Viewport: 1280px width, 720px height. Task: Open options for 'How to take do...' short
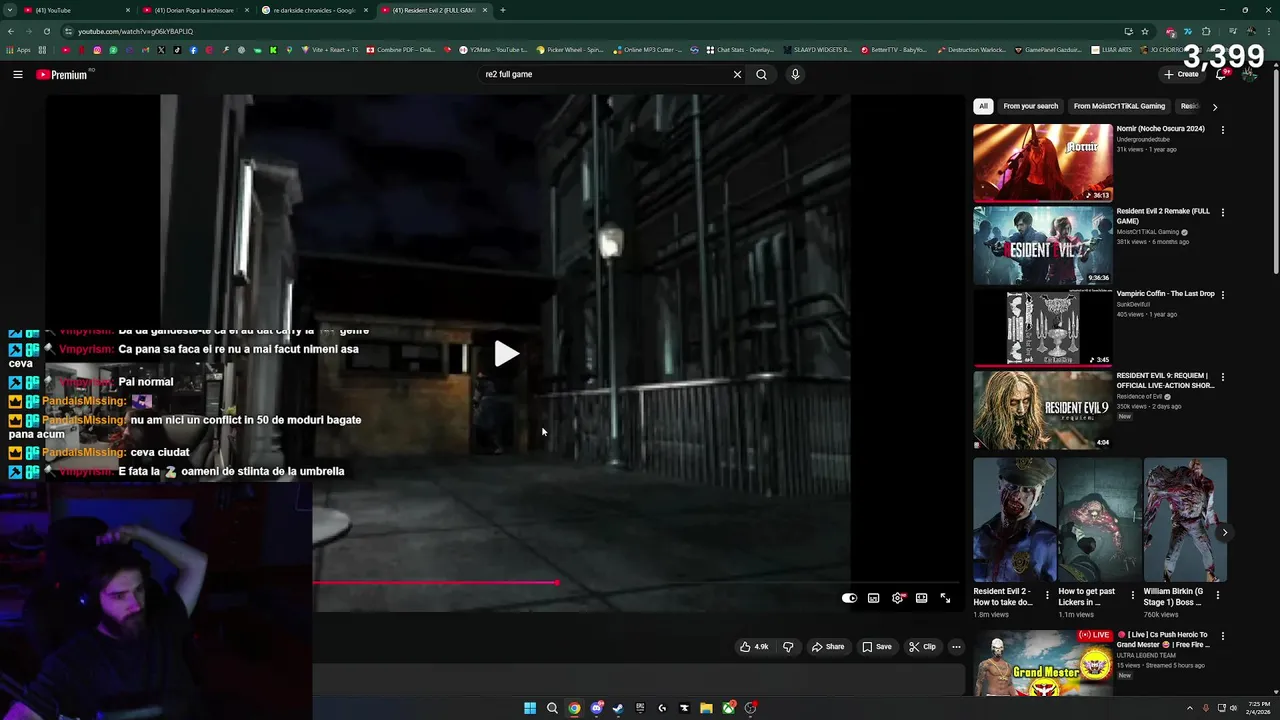point(1047,595)
